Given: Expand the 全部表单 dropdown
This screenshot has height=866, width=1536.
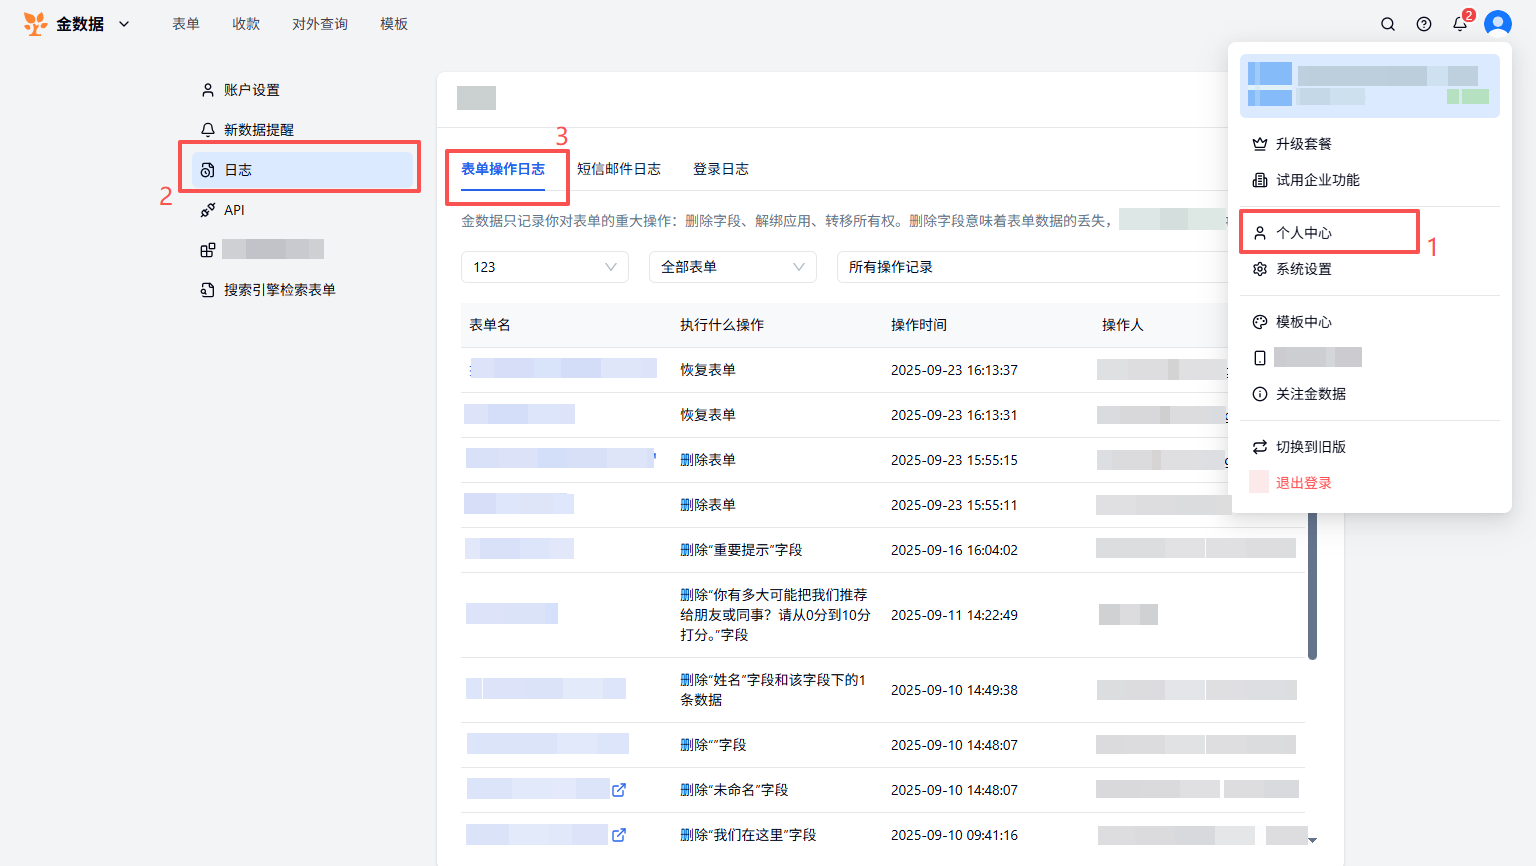Looking at the screenshot, I should (x=732, y=267).
